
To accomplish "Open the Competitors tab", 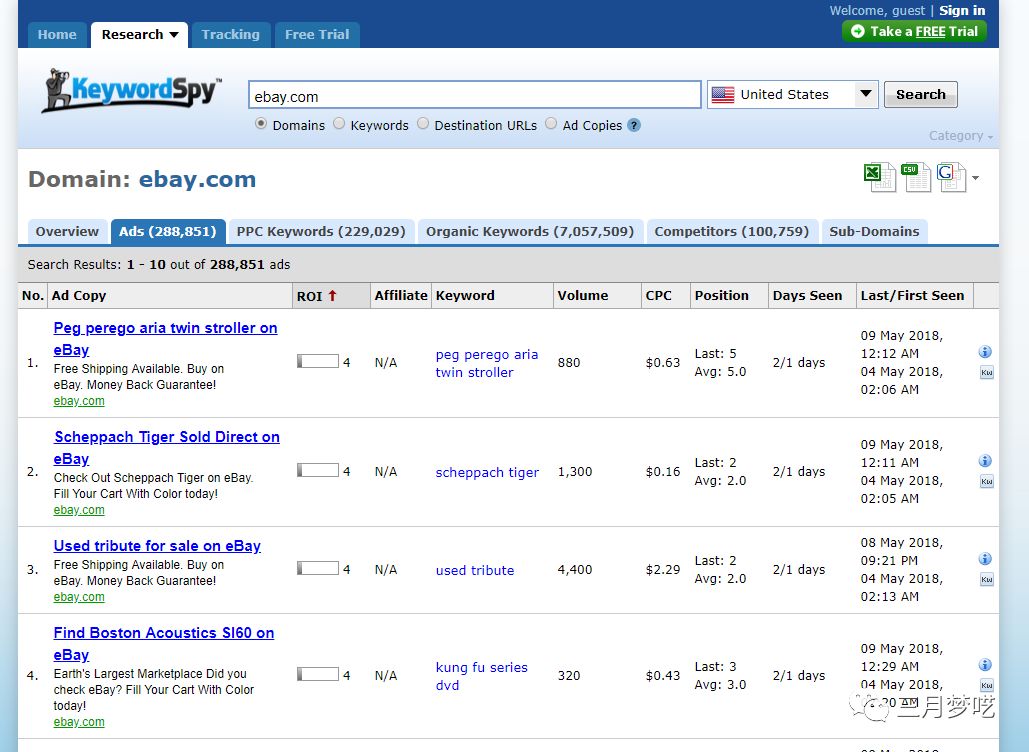I will coord(732,232).
